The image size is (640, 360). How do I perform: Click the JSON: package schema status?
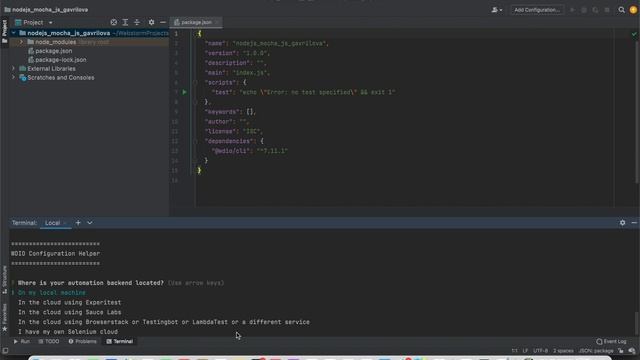point(596,351)
